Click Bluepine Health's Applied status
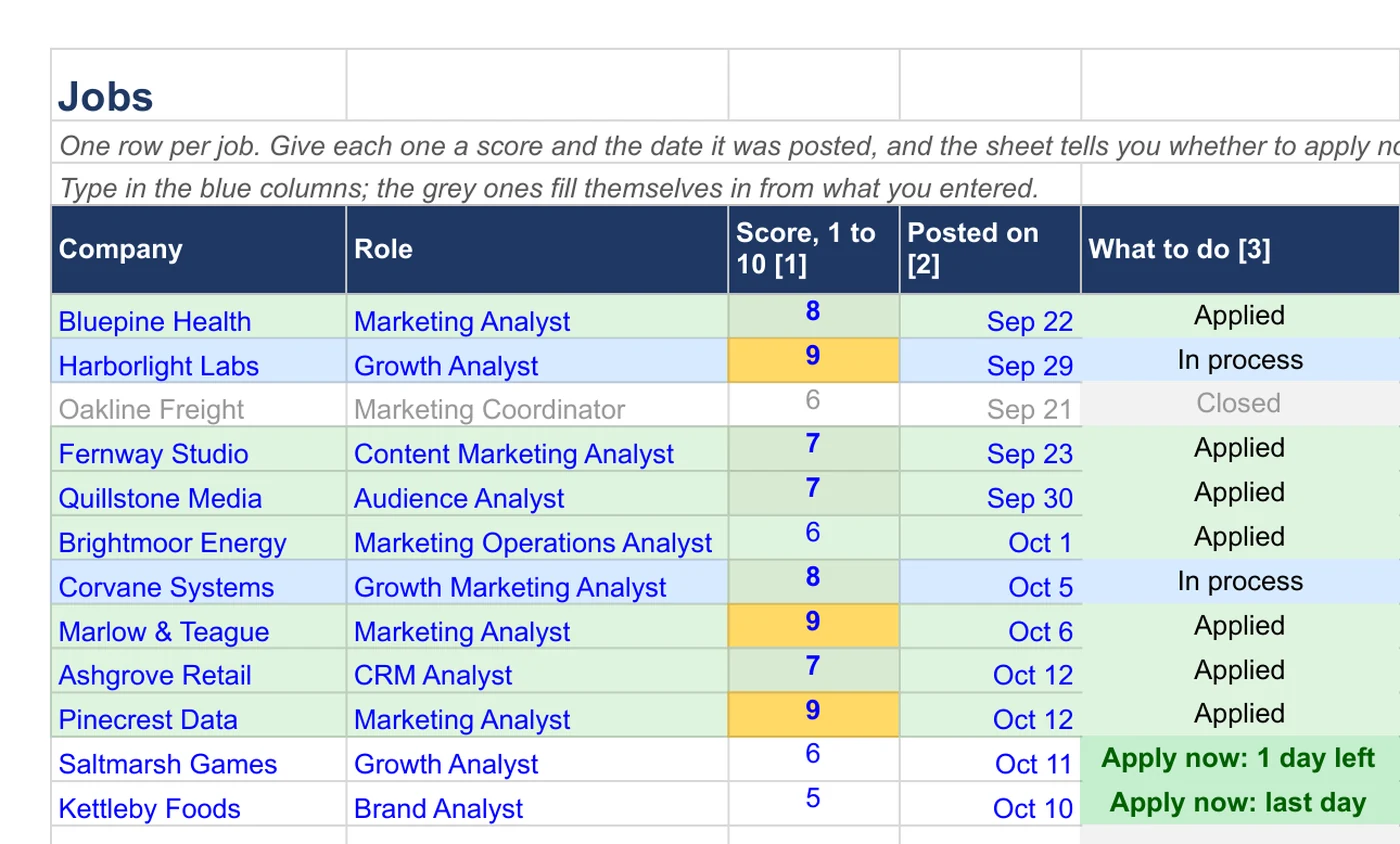Image resolution: width=1400 pixels, height=844 pixels. [1240, 316]
